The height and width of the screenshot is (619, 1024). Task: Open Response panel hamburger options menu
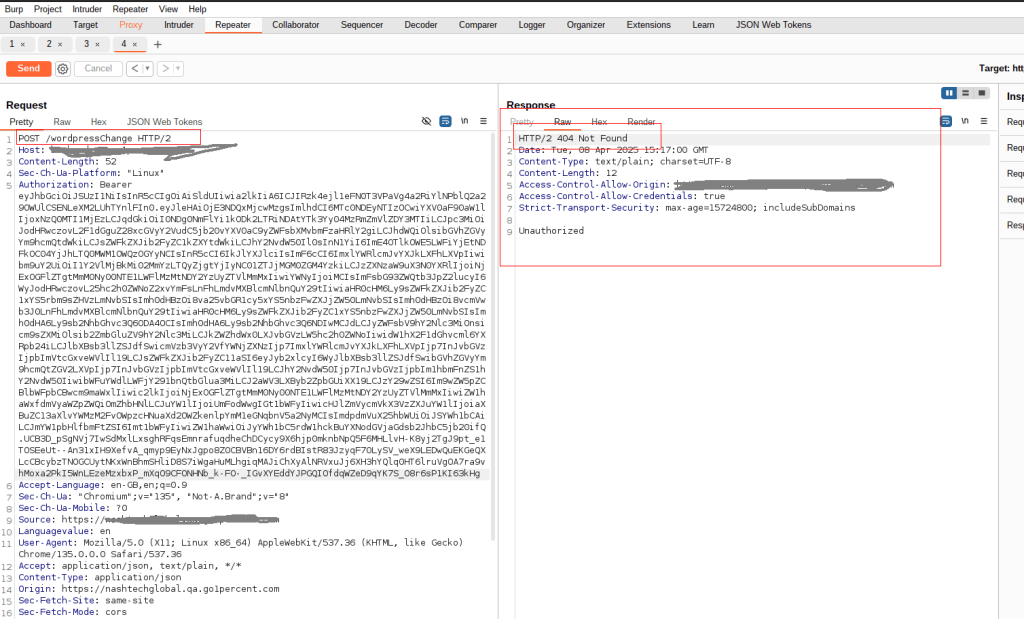tap(984, 121)
